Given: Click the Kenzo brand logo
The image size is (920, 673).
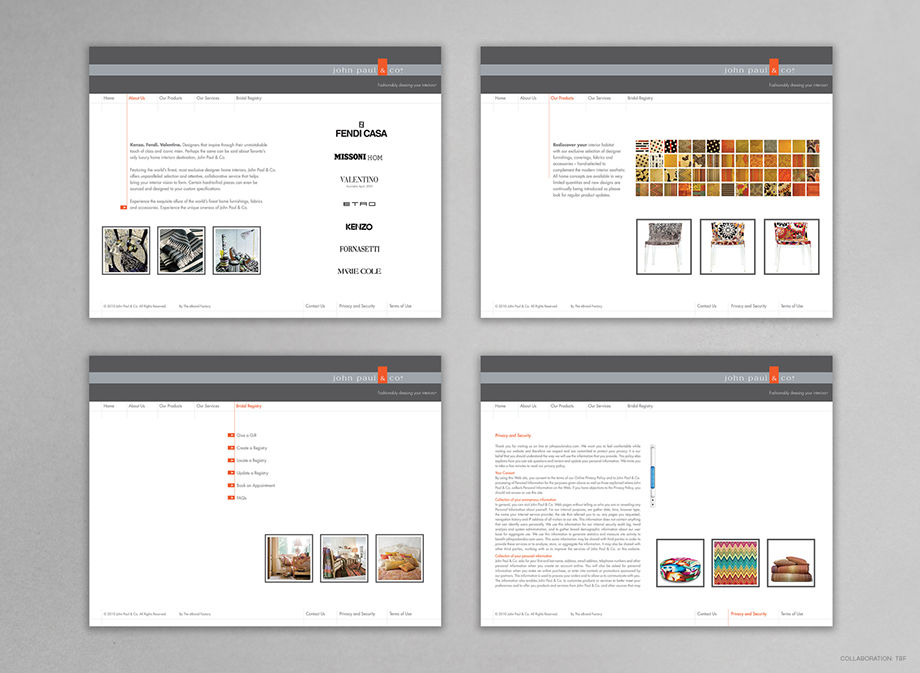Looking at the screenshot, I should [x=359, y=226].
